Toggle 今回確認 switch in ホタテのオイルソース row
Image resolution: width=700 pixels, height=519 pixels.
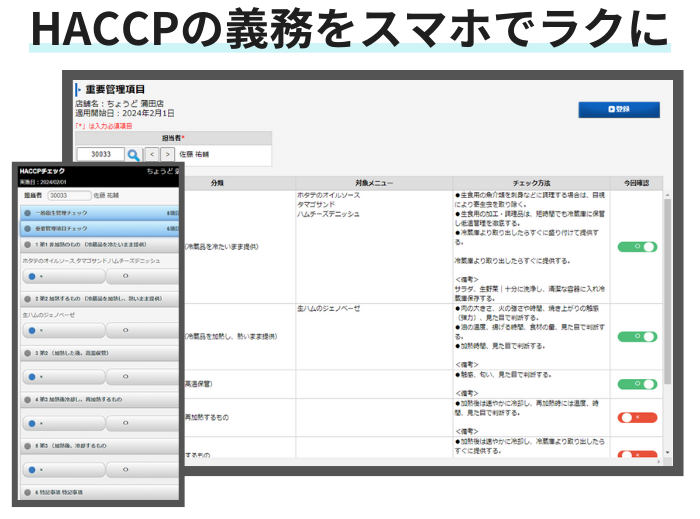click(637, 247)
